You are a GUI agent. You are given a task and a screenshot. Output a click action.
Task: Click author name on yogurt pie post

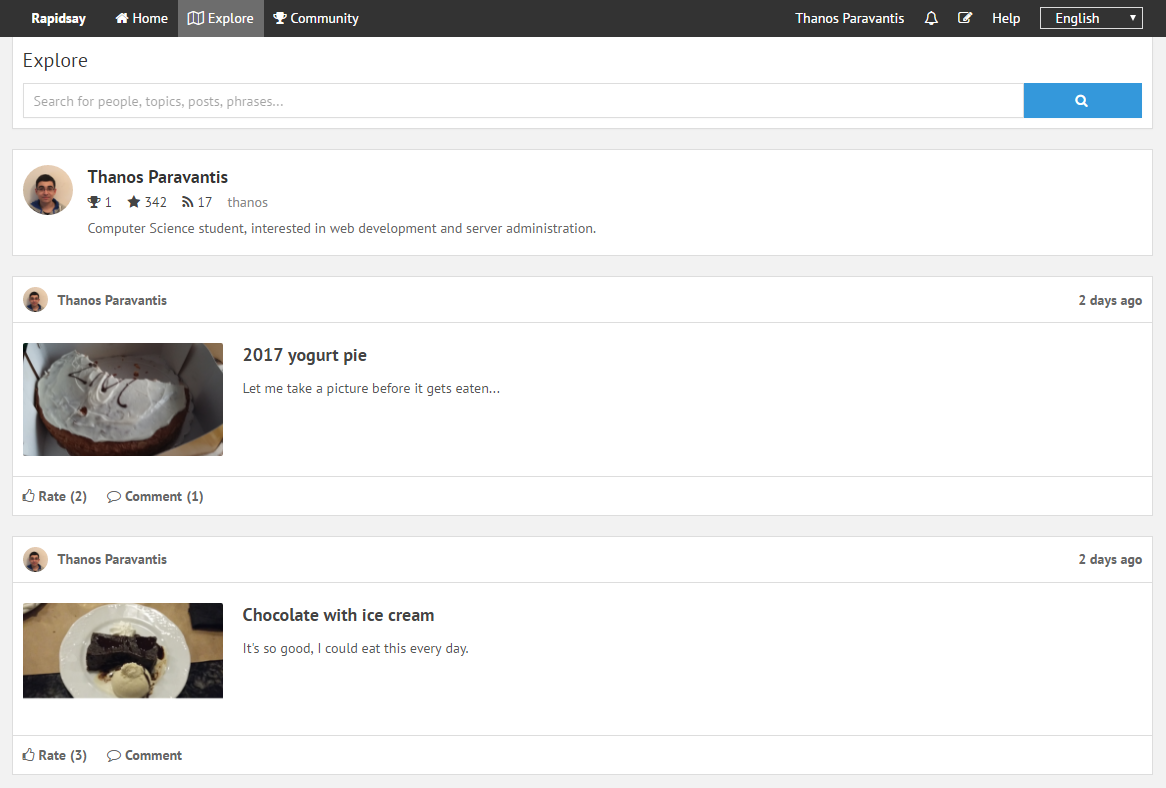click(x=112, y=300)
